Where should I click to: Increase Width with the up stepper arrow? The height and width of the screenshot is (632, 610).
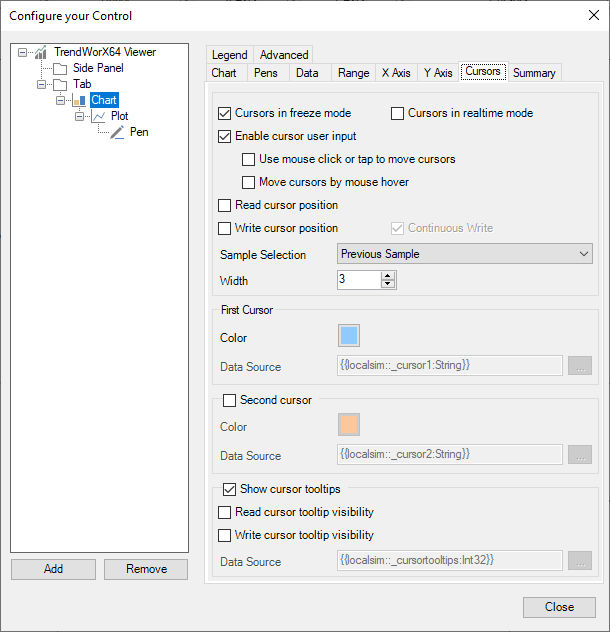[388, 275]
